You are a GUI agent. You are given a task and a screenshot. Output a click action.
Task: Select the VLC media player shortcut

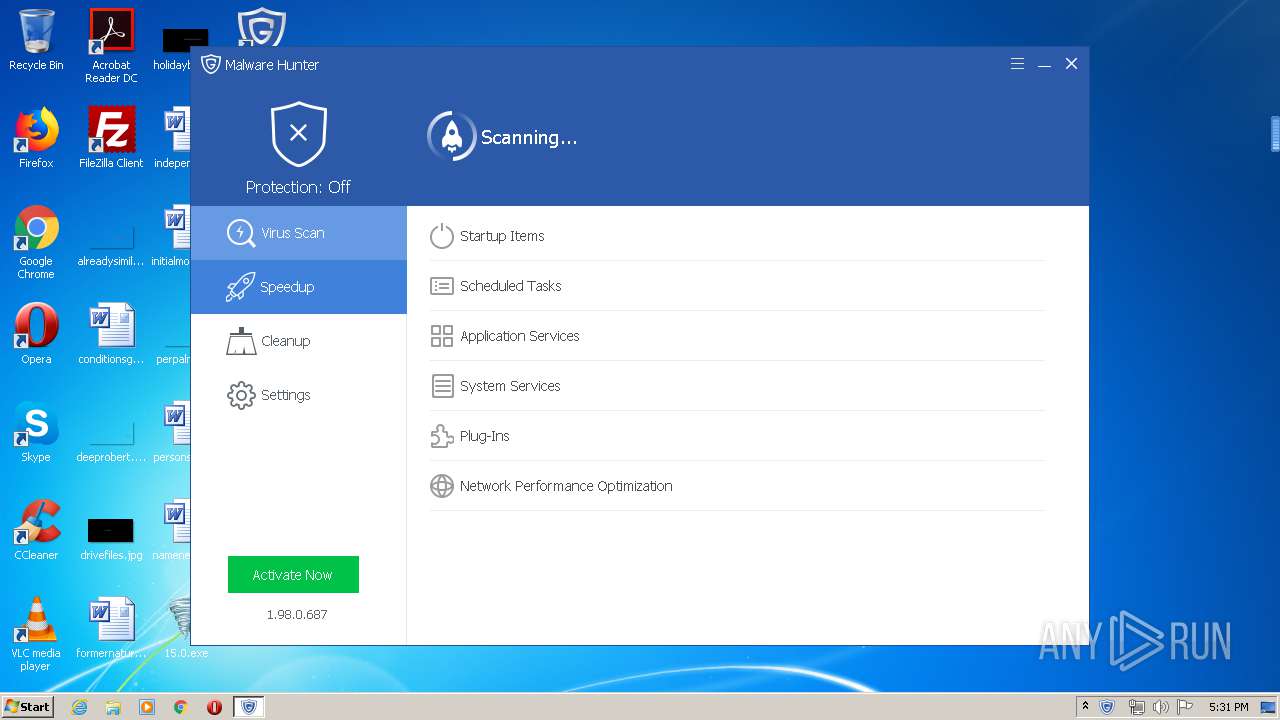[36, 635]
